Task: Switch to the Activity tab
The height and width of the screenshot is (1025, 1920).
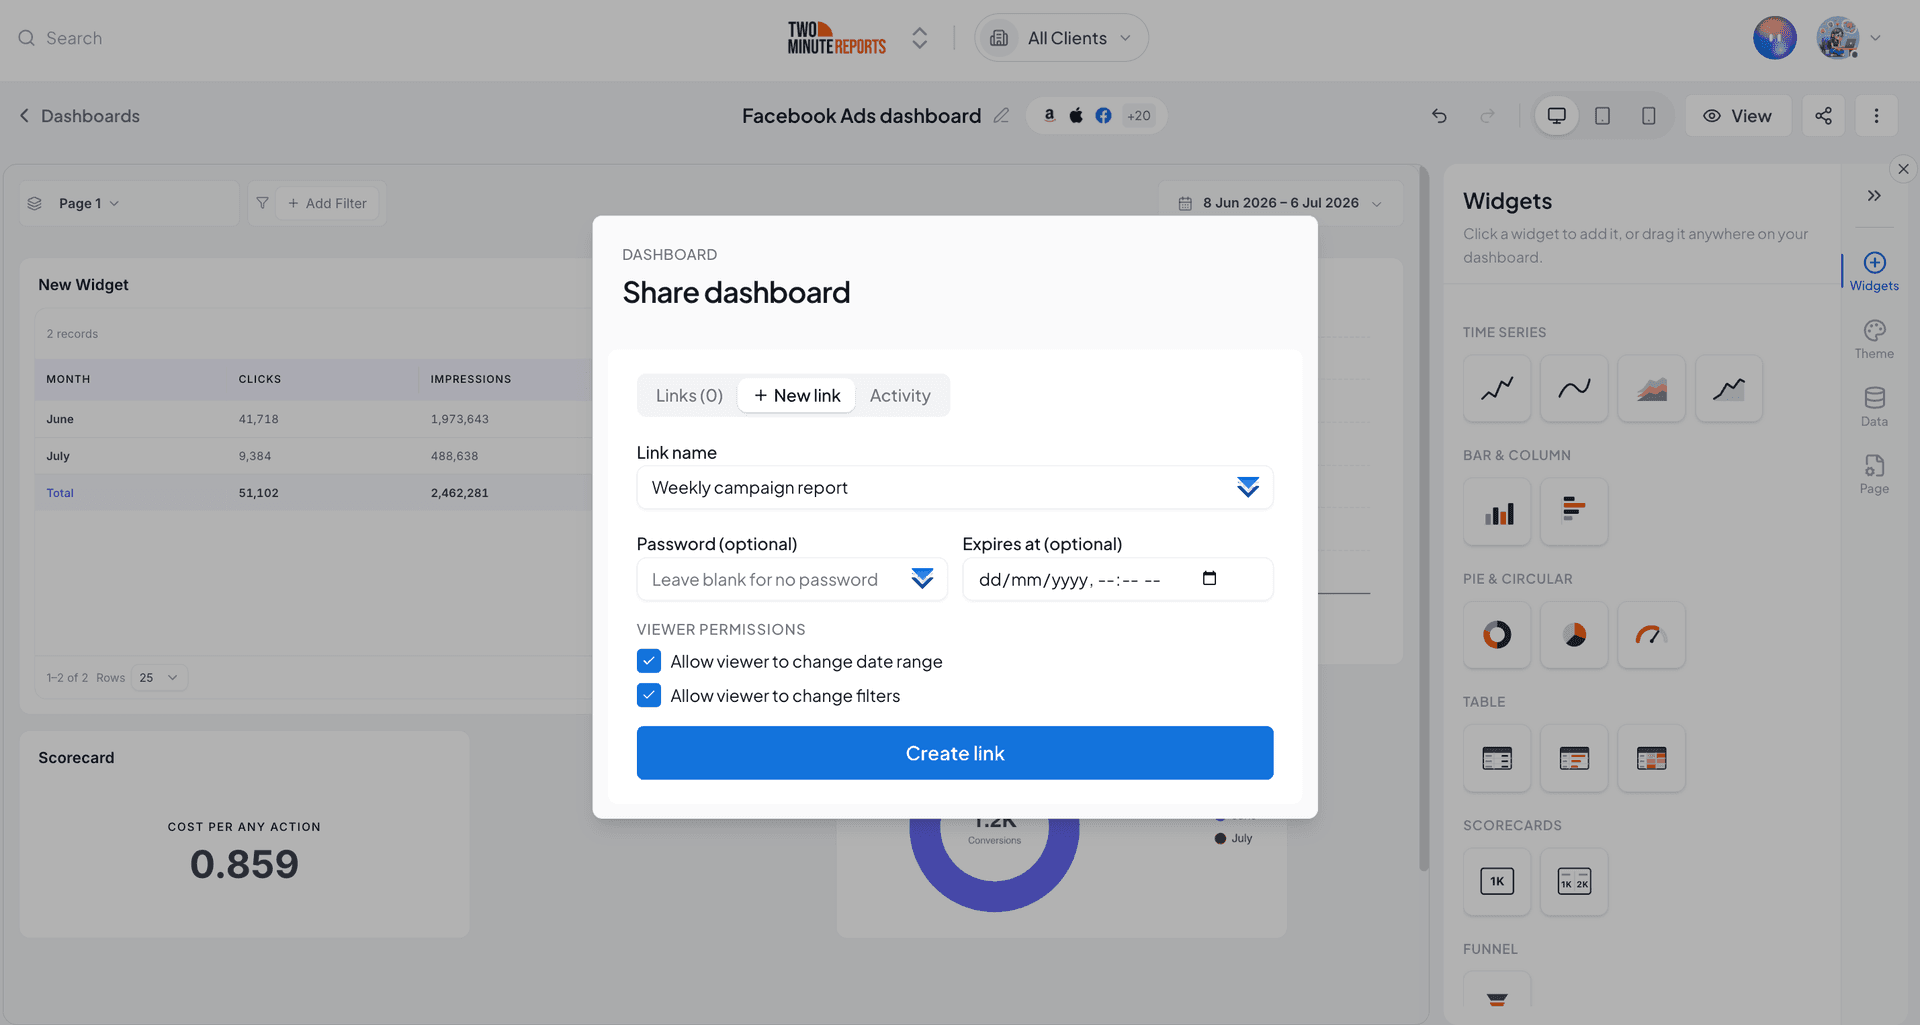Action: (900, 396)
